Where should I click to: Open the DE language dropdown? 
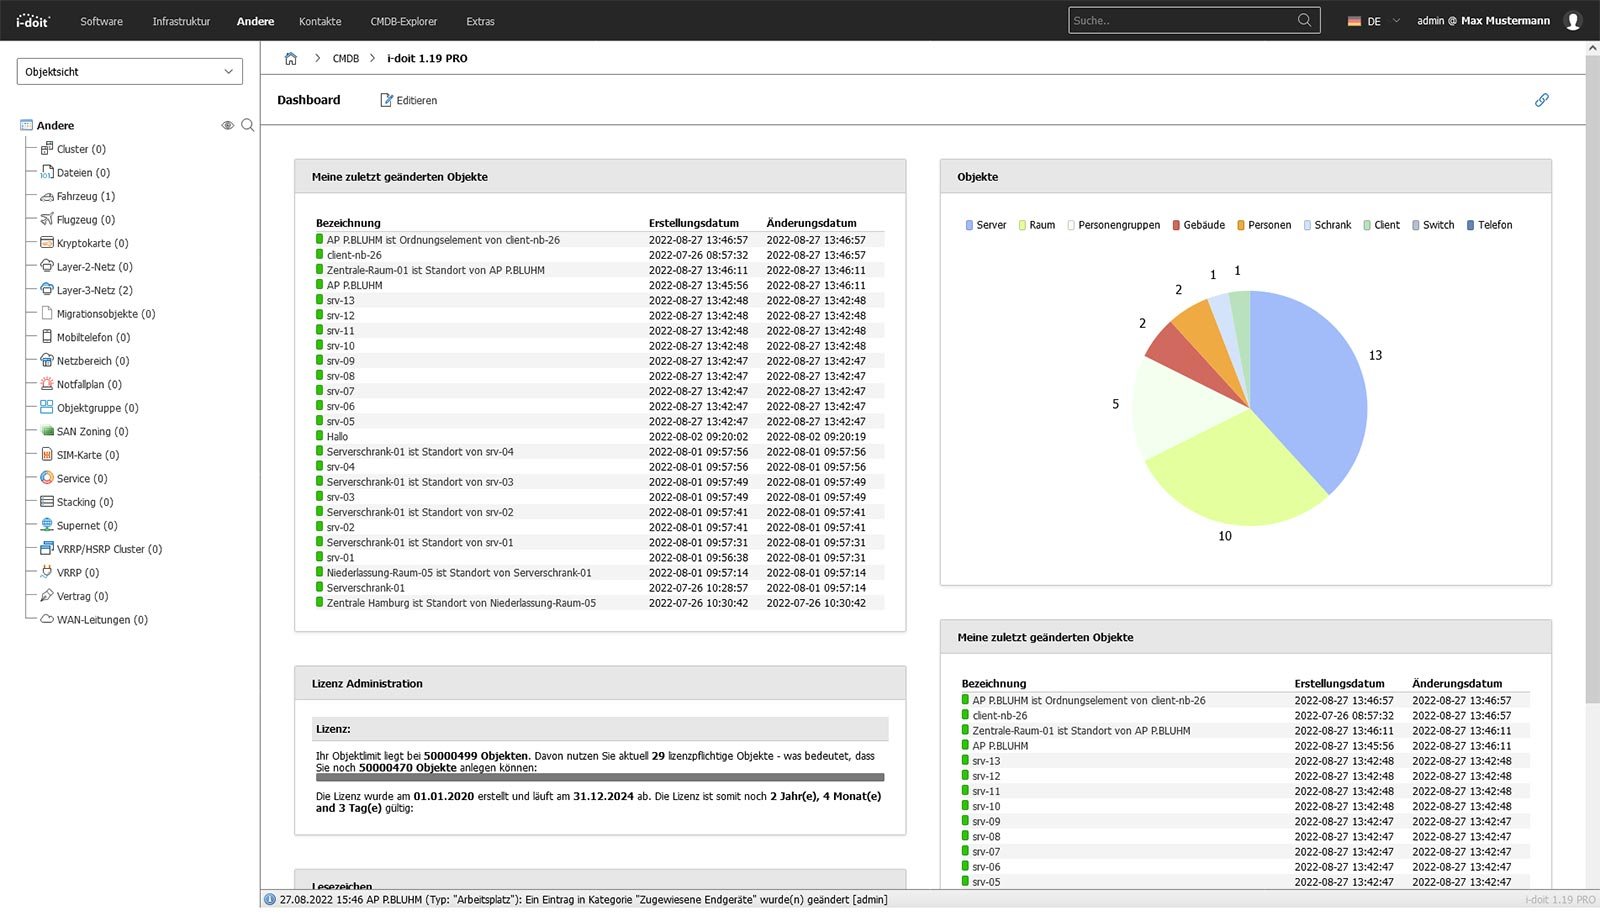click(x=1374, y=21)
